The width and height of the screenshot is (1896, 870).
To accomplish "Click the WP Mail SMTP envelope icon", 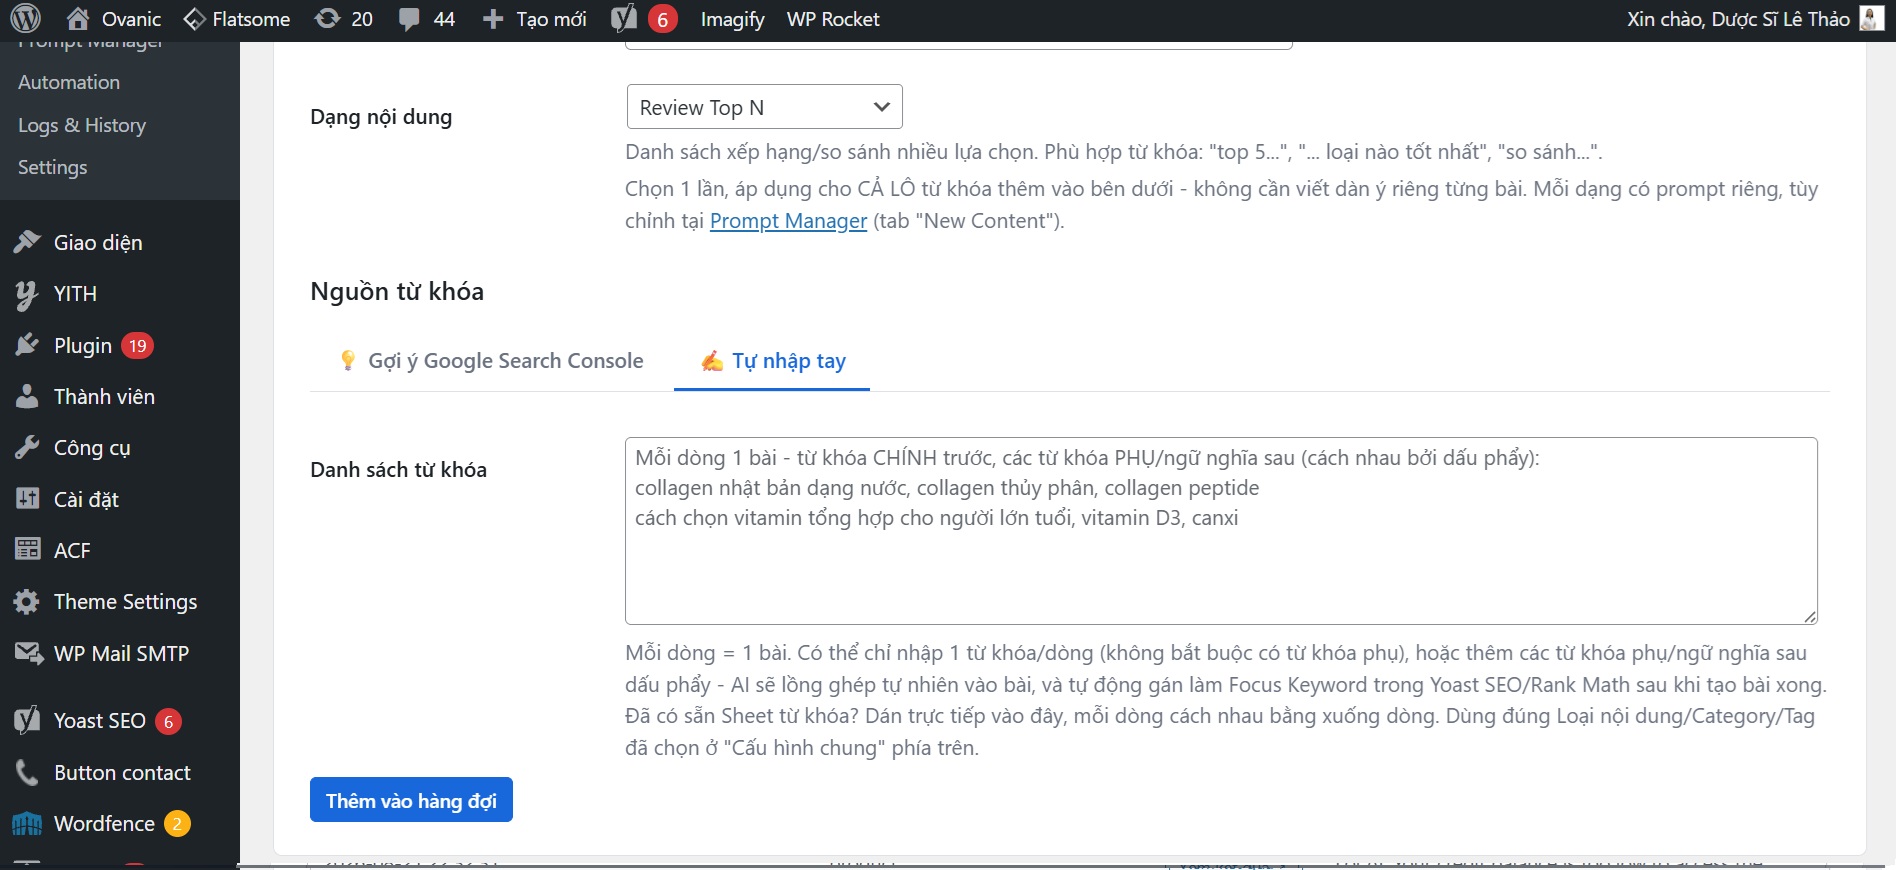I will 28,654.
